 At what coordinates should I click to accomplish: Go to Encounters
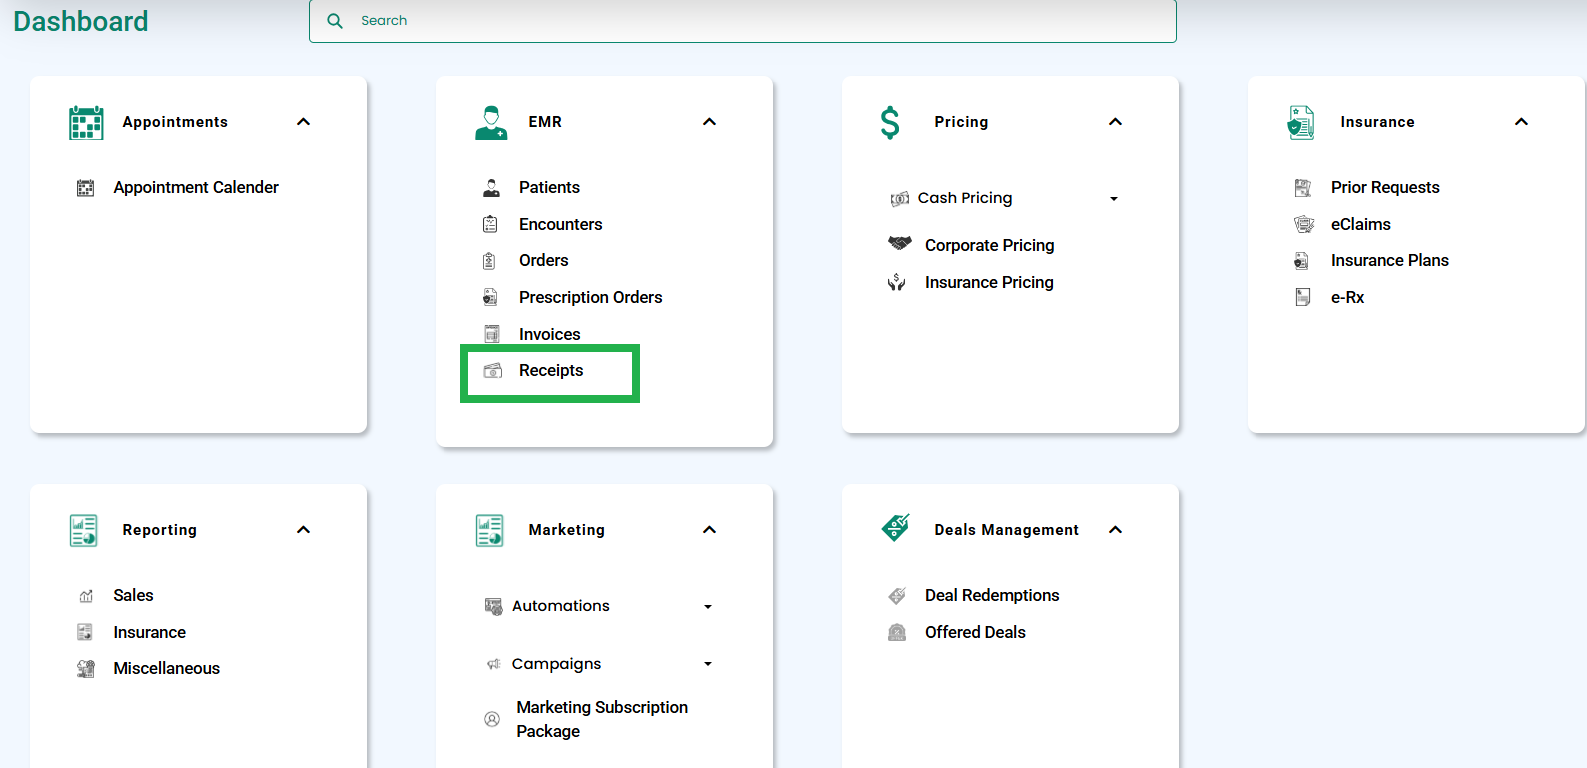point(561,224)
